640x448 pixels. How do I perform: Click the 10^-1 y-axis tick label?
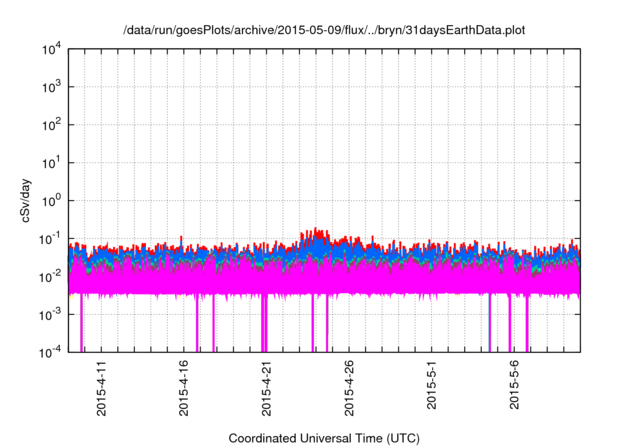point(50,239)
